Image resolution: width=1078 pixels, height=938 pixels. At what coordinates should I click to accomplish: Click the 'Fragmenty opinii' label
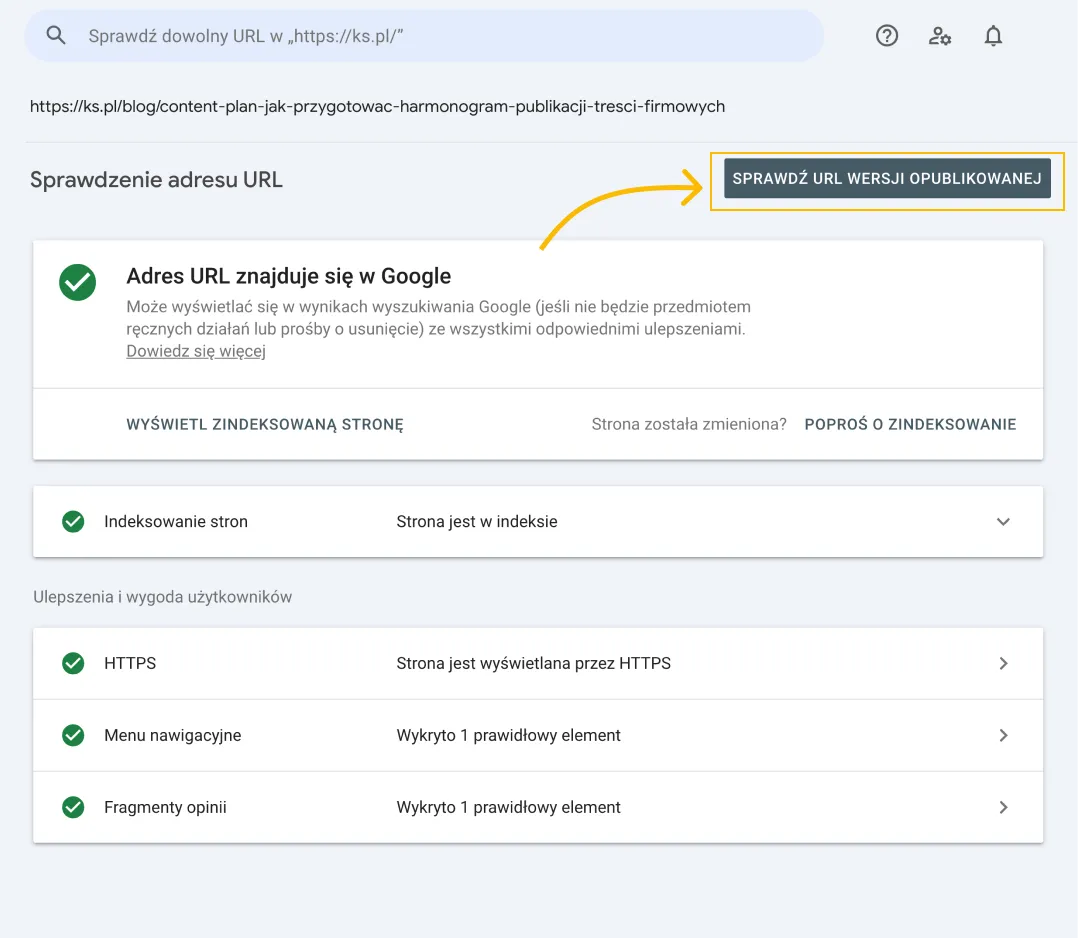pyautogui.click(x=165, y=807)
